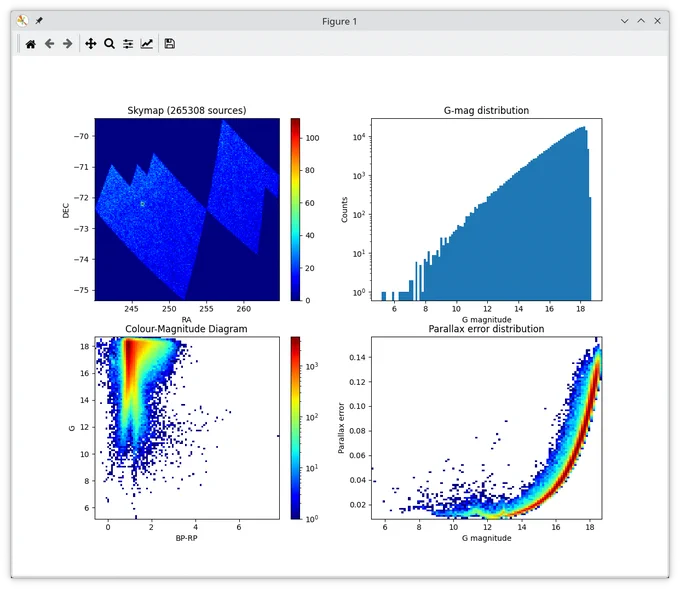680x589 pixels.
Task: Click the 'Counts' axis label
Action: click(344, 209)
